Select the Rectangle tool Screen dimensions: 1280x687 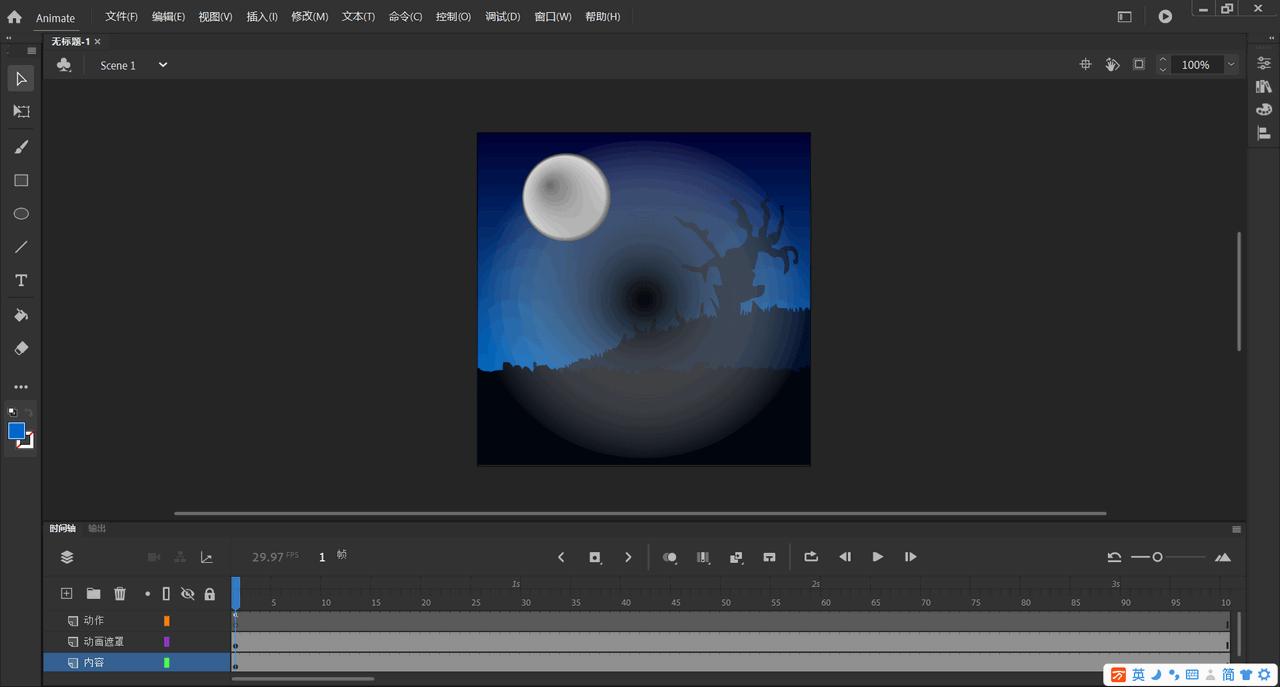(x=21, y=181)
